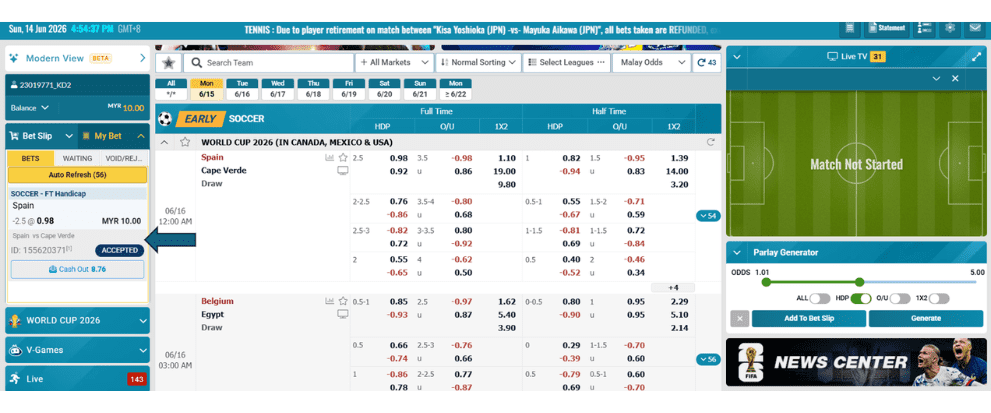
Task: Select the BETS tab
Action: [30, 158]
